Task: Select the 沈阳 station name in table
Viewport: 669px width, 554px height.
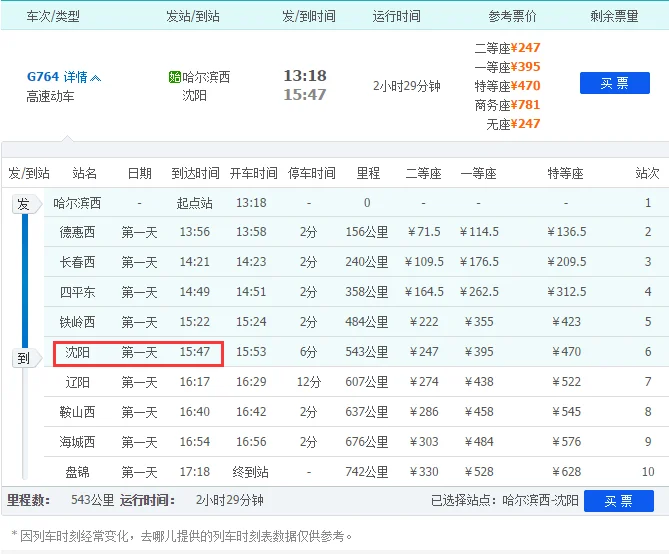Action: (77, 352)
